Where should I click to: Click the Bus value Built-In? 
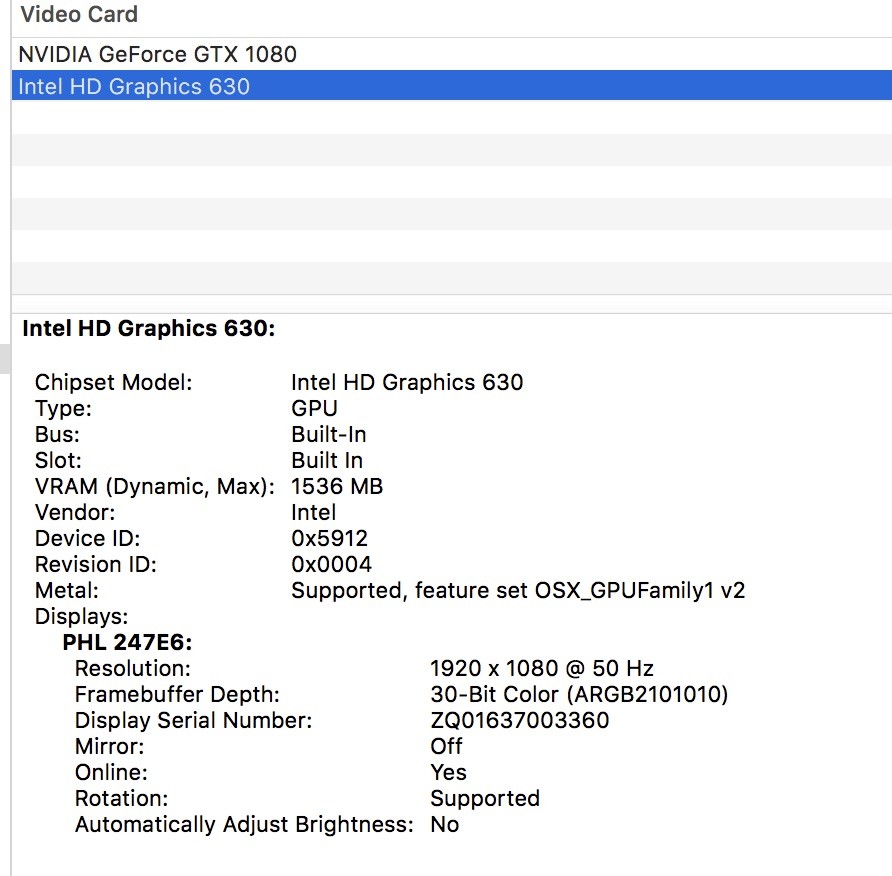[x=328, y=434]
